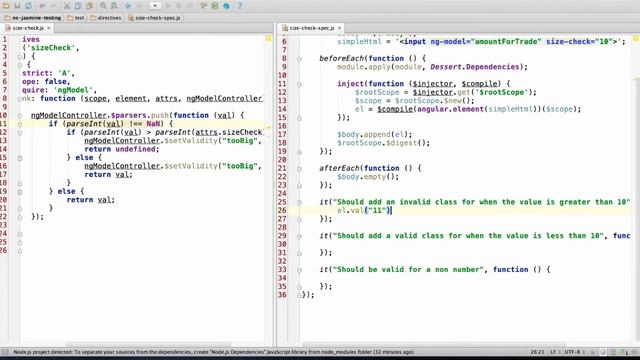This screenshot has width=640, height=360.
Task: Click the Copy toolbar icon
Action: tap(78, 6)
